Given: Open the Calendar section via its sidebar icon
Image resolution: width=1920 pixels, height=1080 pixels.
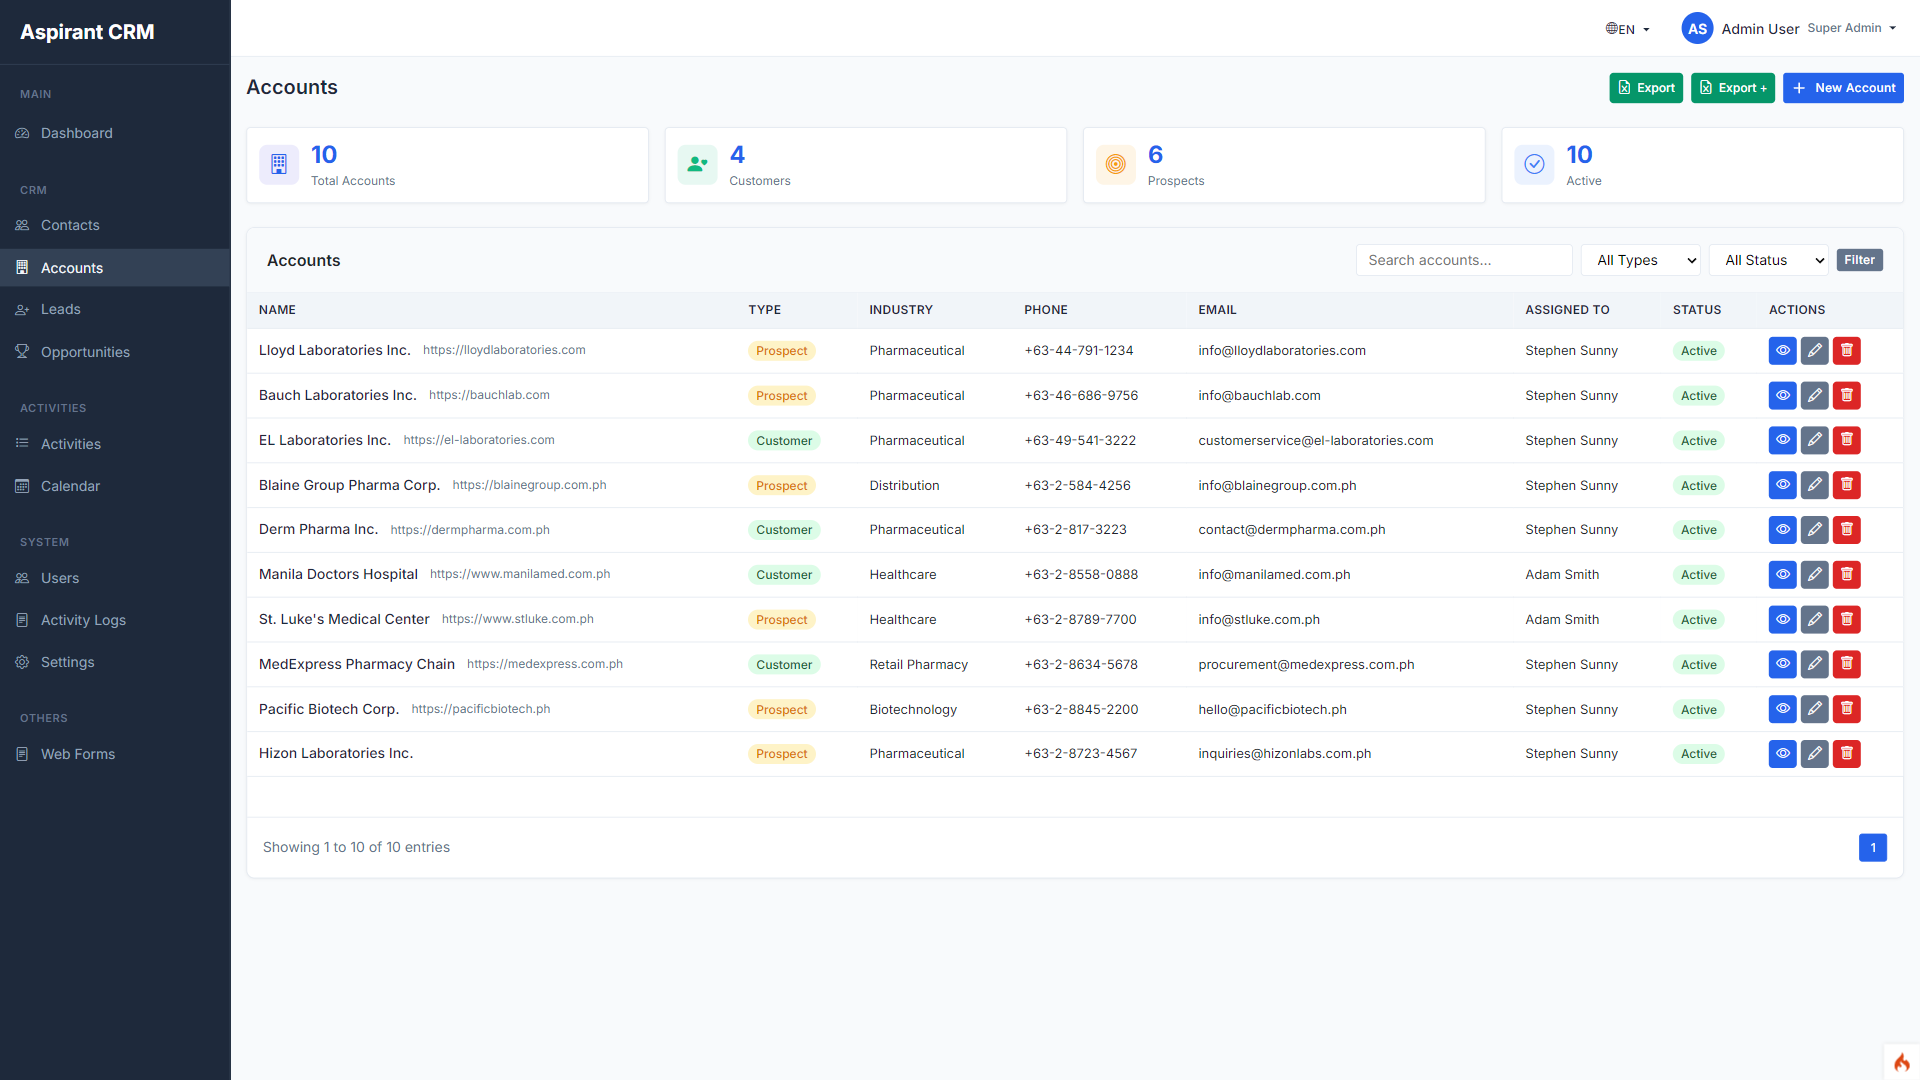Looking at the screenshot, I should [22, 486].
